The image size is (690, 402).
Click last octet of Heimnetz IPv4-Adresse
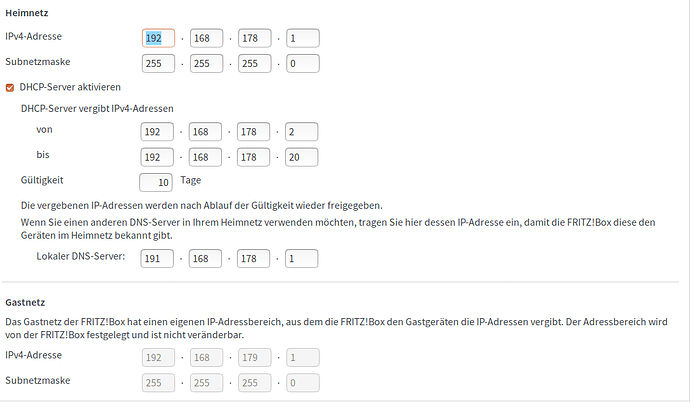tap(302, 38)
